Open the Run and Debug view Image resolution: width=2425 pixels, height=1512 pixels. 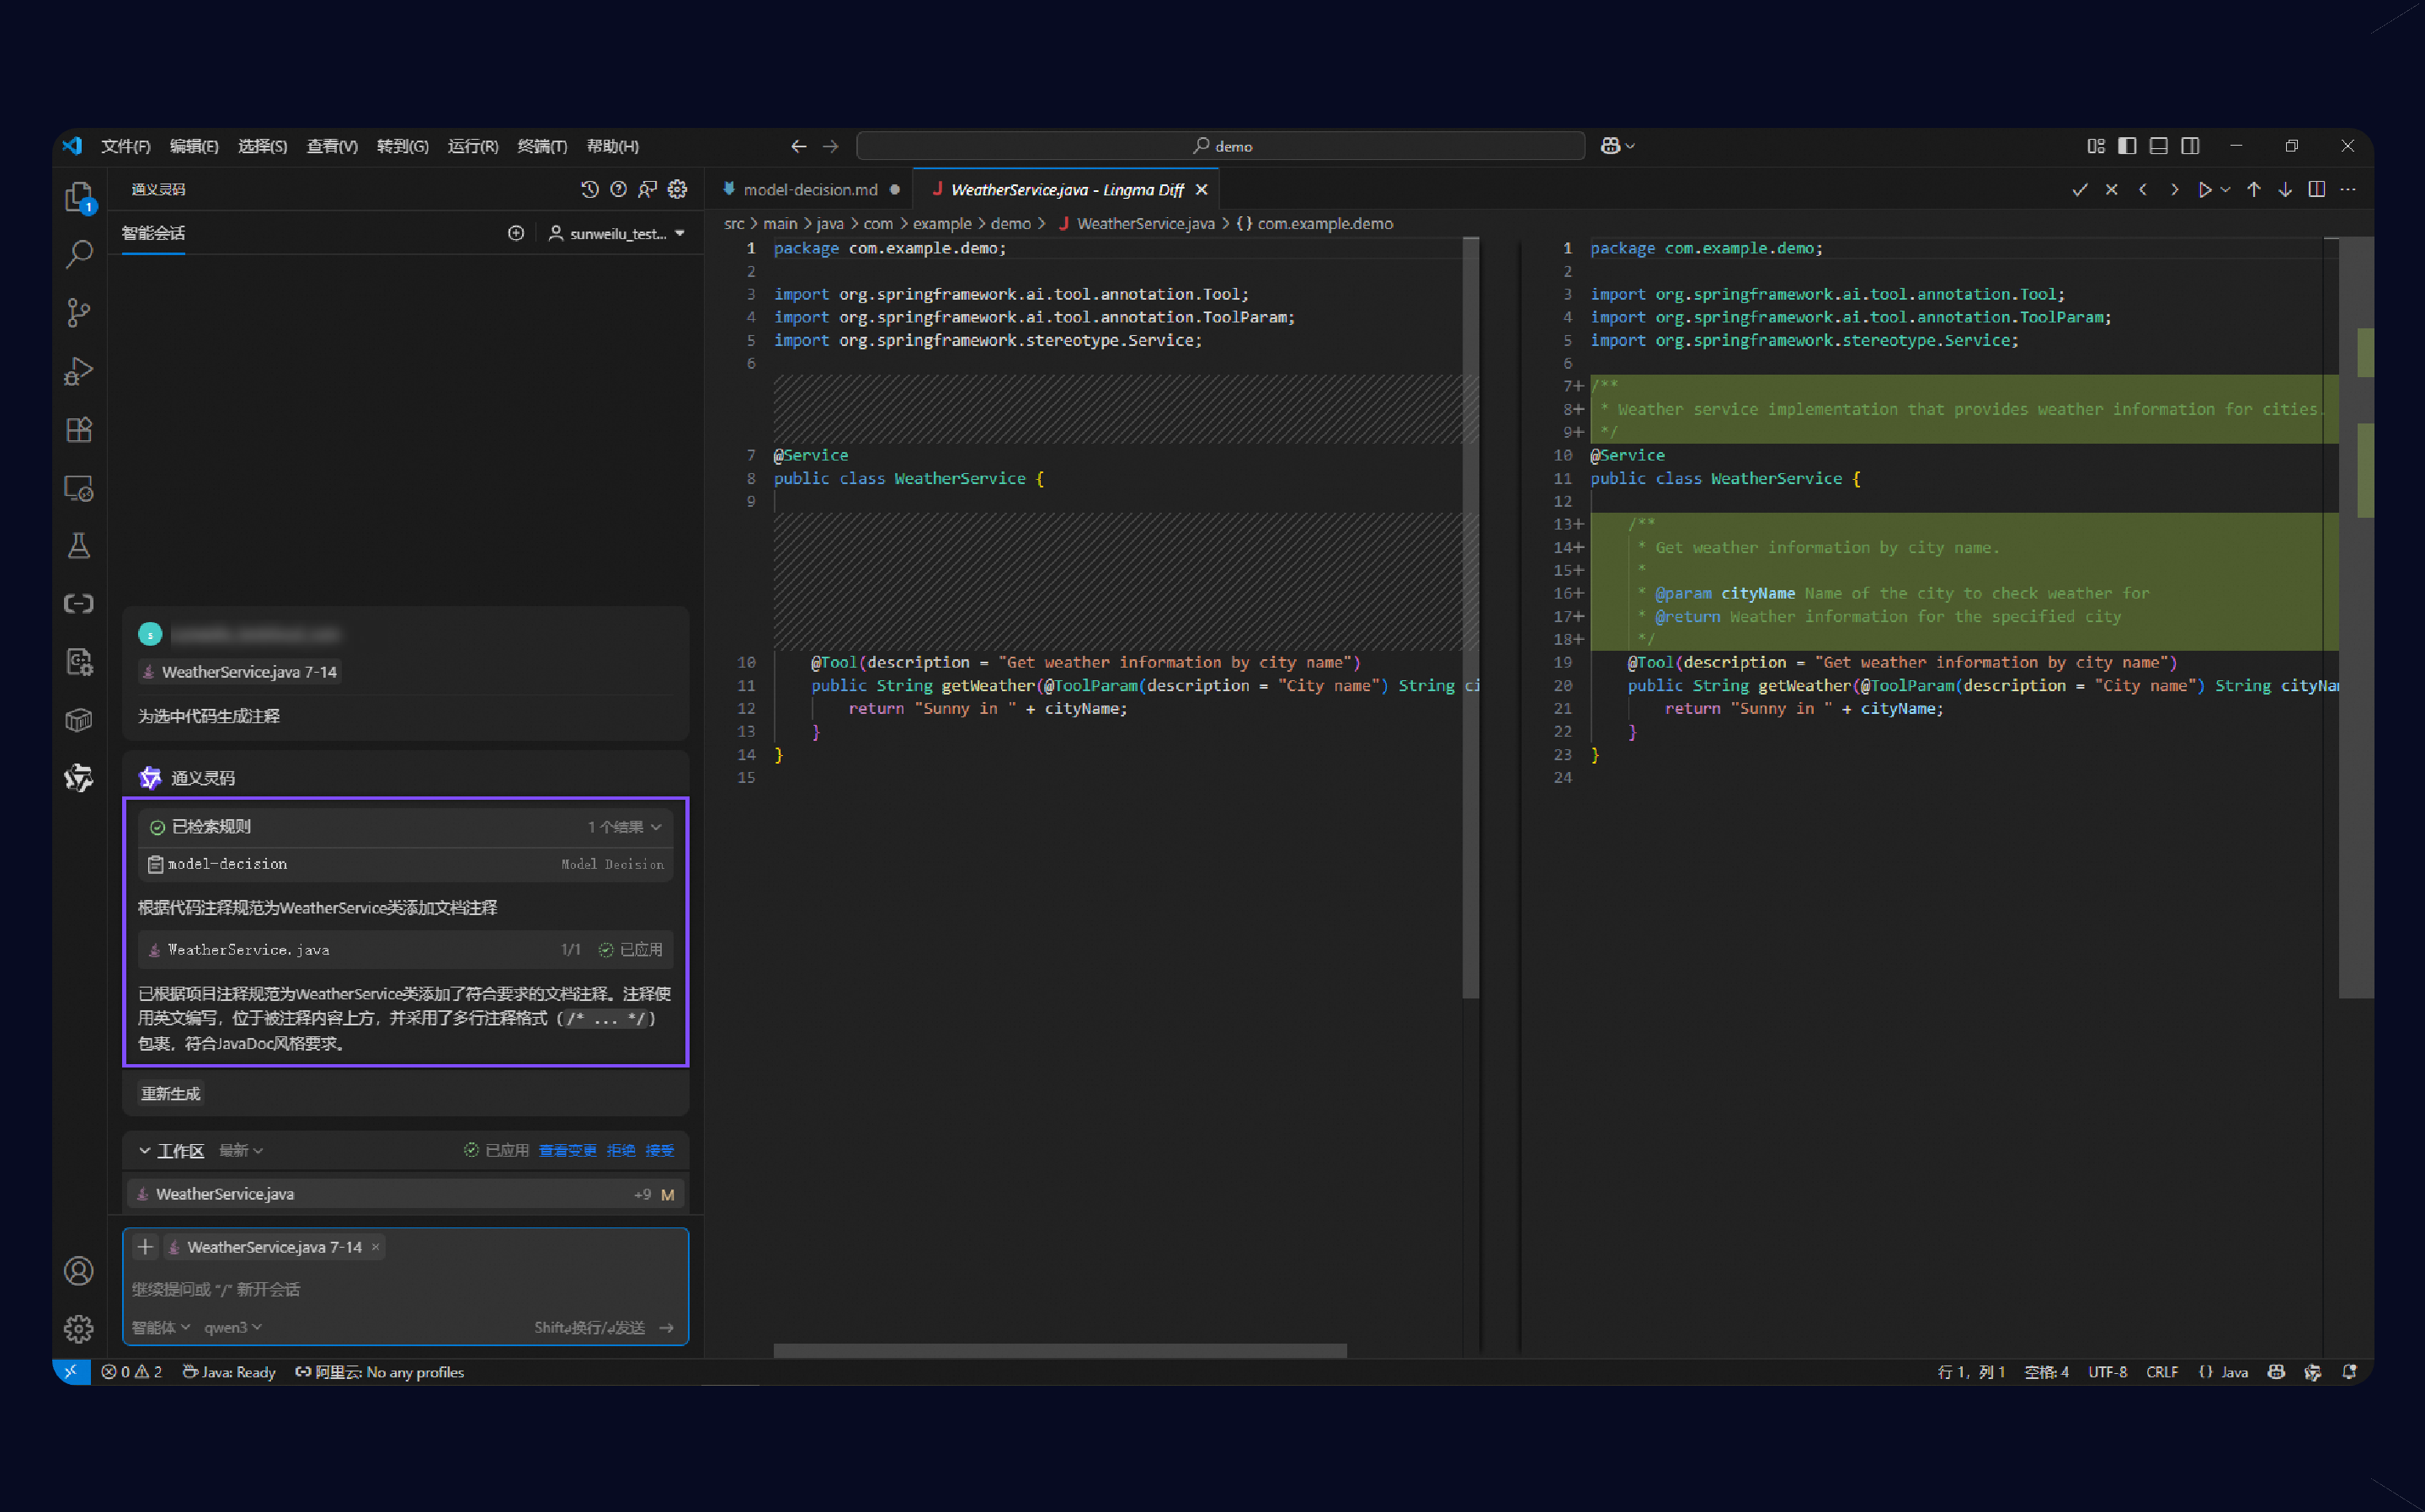[79, 371]
